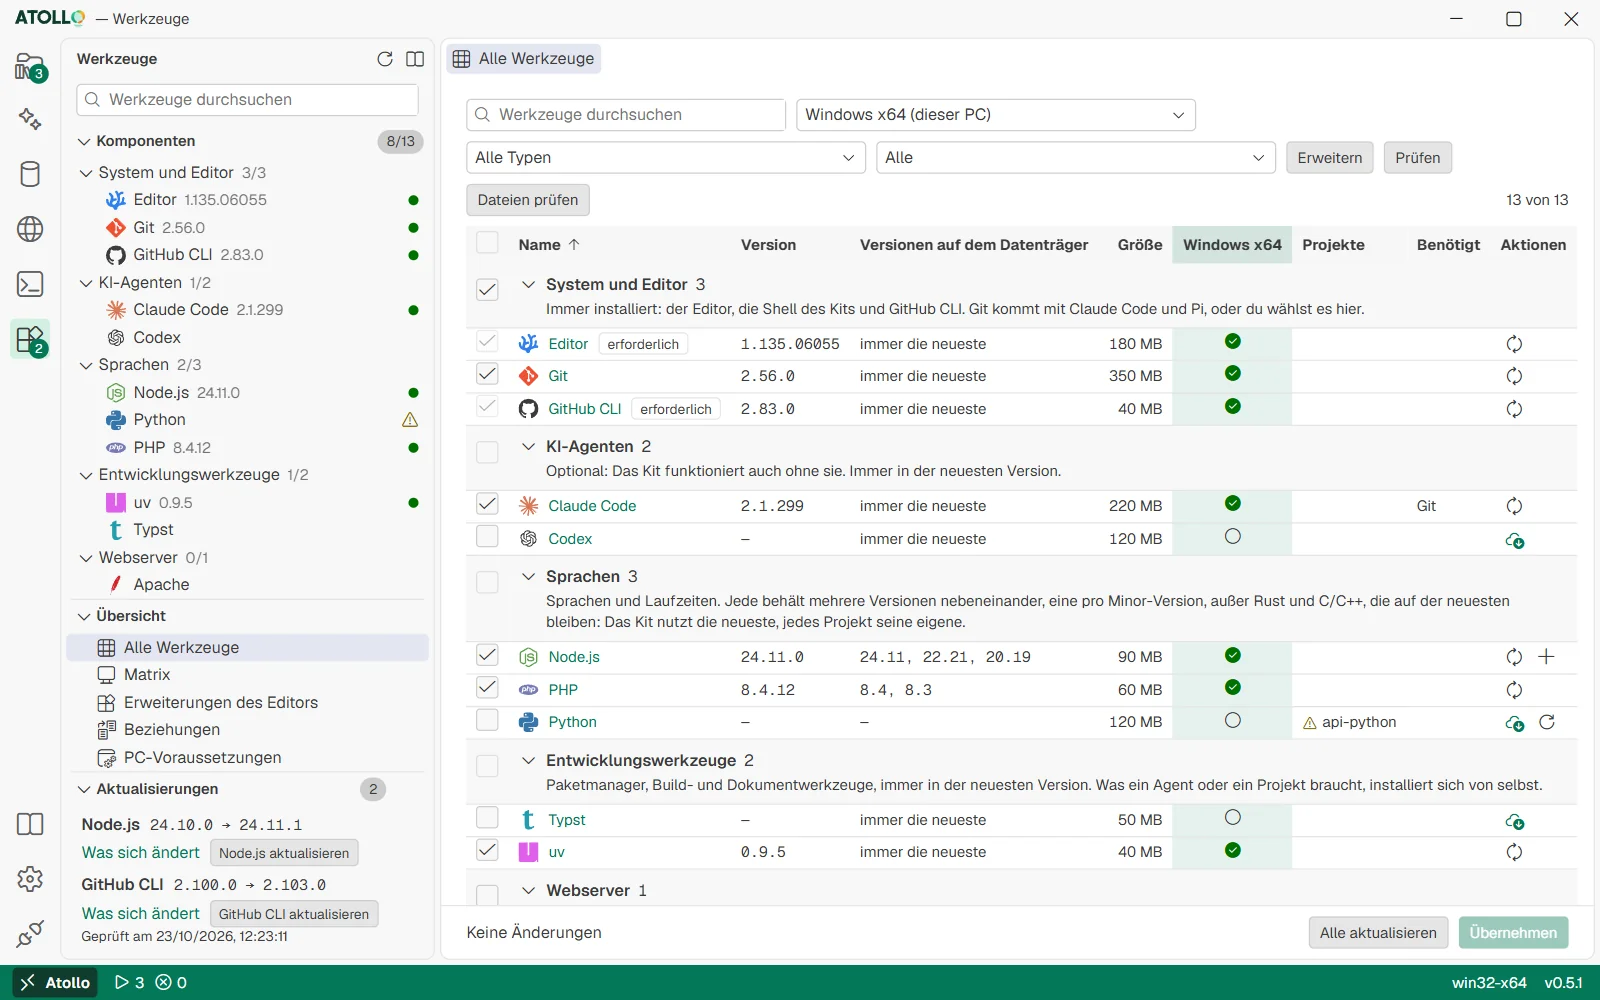Collapse the Sprachen node in the sidebar tree
This screenshot has width=1600, height=1000.
coord(86,365)
